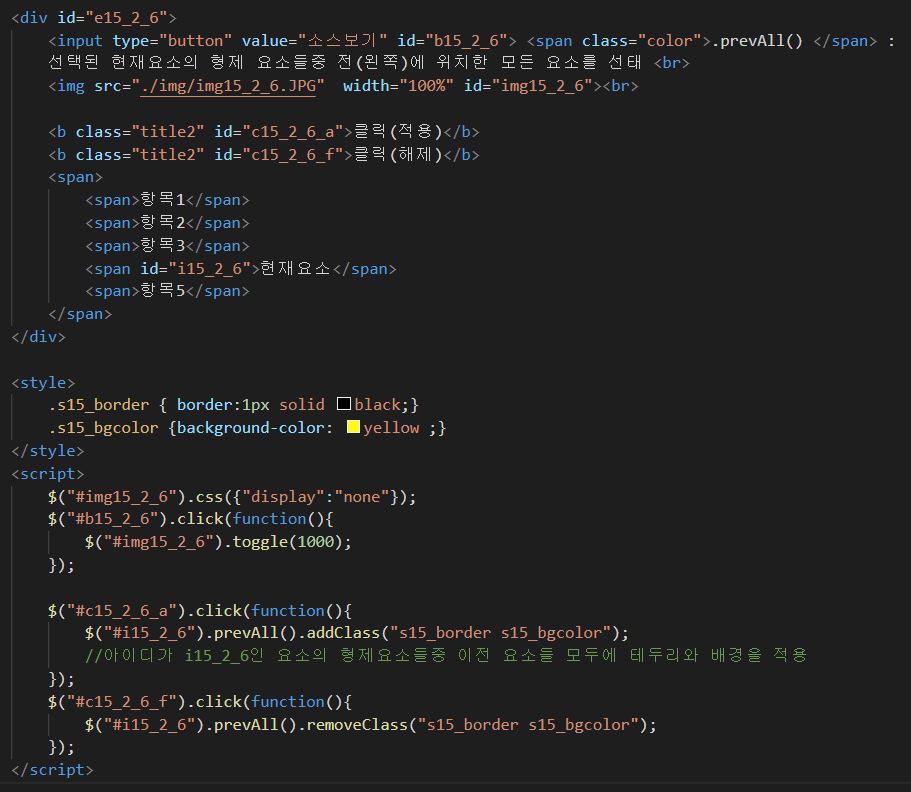The height and width of the screenshot is (792, 911).
Task: Click the 항목3 span text
Action: tap(163, 245)
